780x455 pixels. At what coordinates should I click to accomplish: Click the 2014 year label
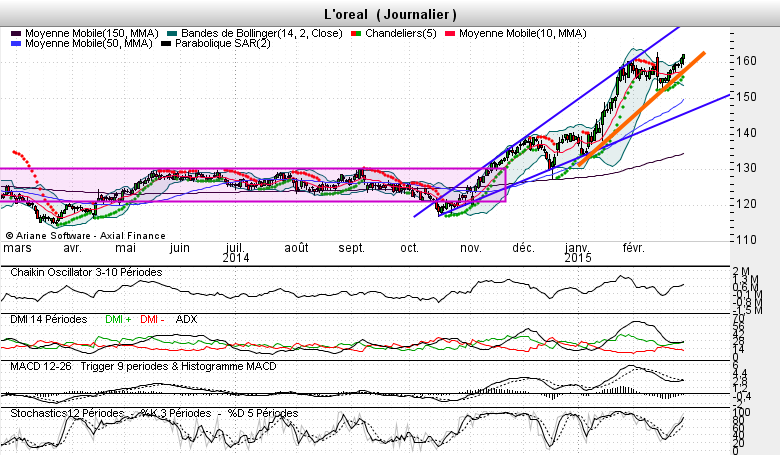click(236, 258)
